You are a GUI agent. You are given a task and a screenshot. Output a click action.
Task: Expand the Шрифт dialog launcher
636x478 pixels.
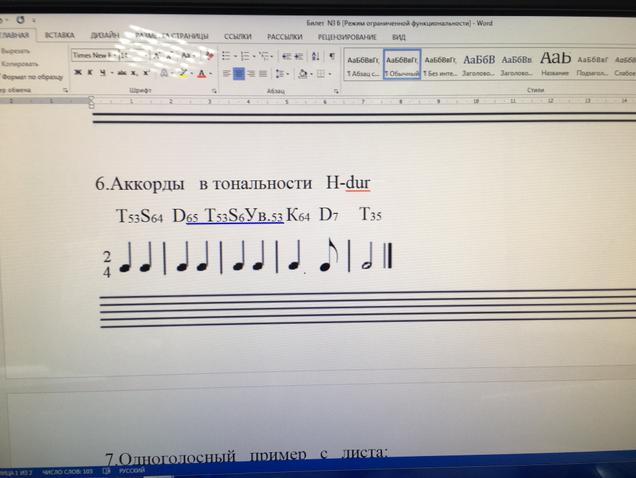point(214,91)
